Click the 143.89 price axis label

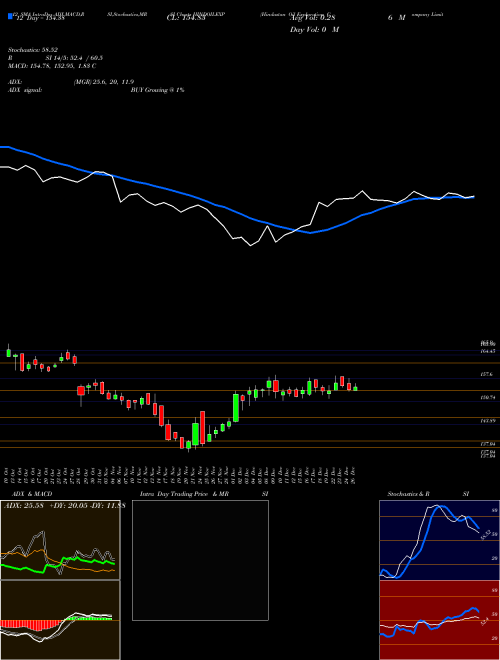(x=487, y=420)
